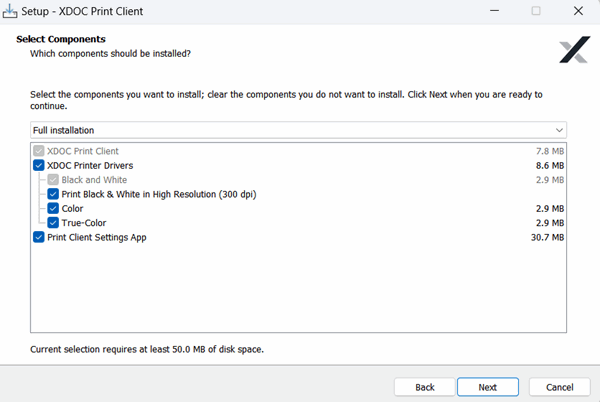Click the grayed-out maximize button

535,11
